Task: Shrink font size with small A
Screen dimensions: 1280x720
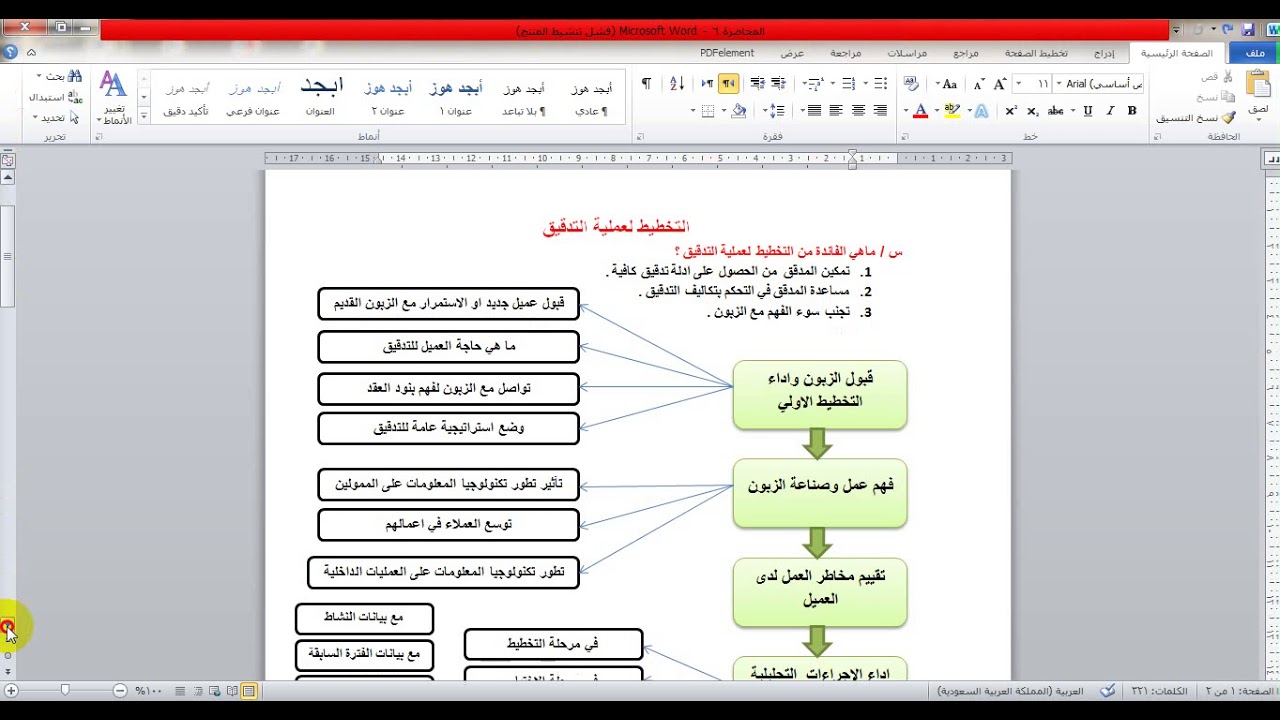Action: [980, 84]
